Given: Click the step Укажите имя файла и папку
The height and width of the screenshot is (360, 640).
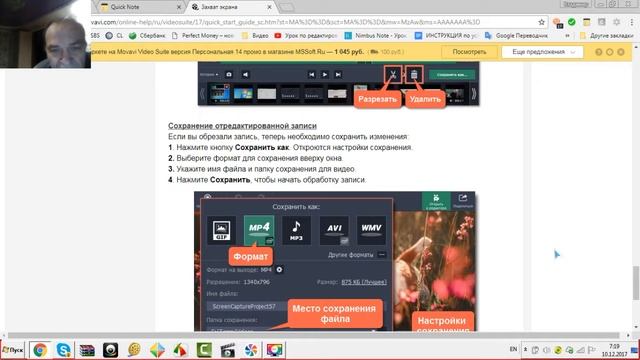Looking at the screenshot, I should pos(262,169).
